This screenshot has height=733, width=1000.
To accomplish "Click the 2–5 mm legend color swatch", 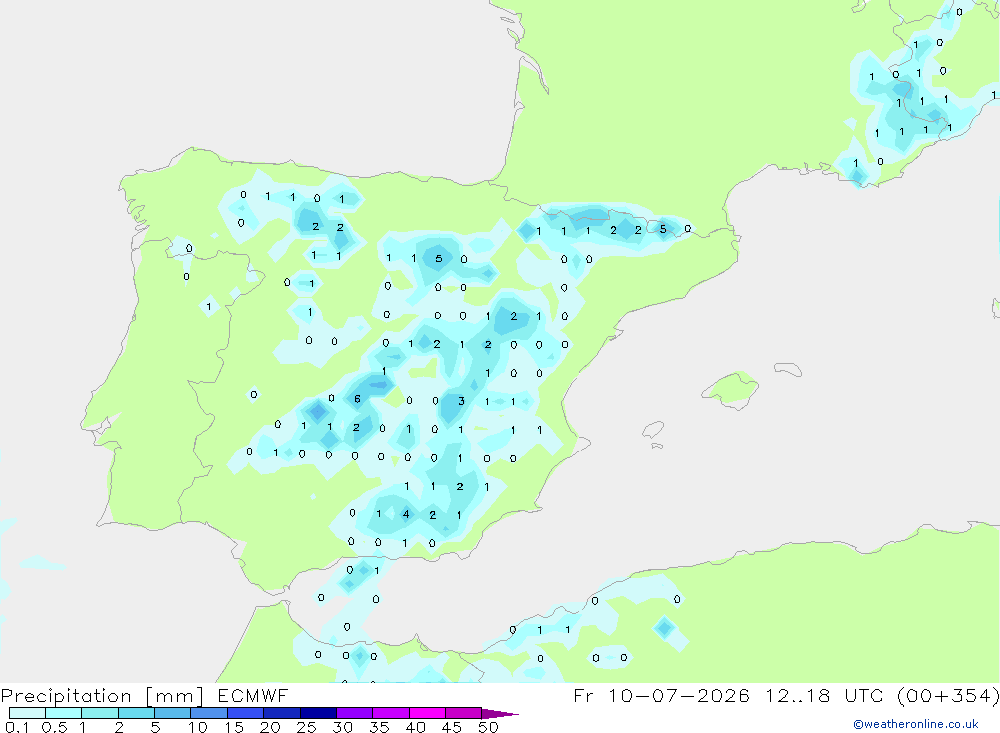I will [x=136, y=713].
